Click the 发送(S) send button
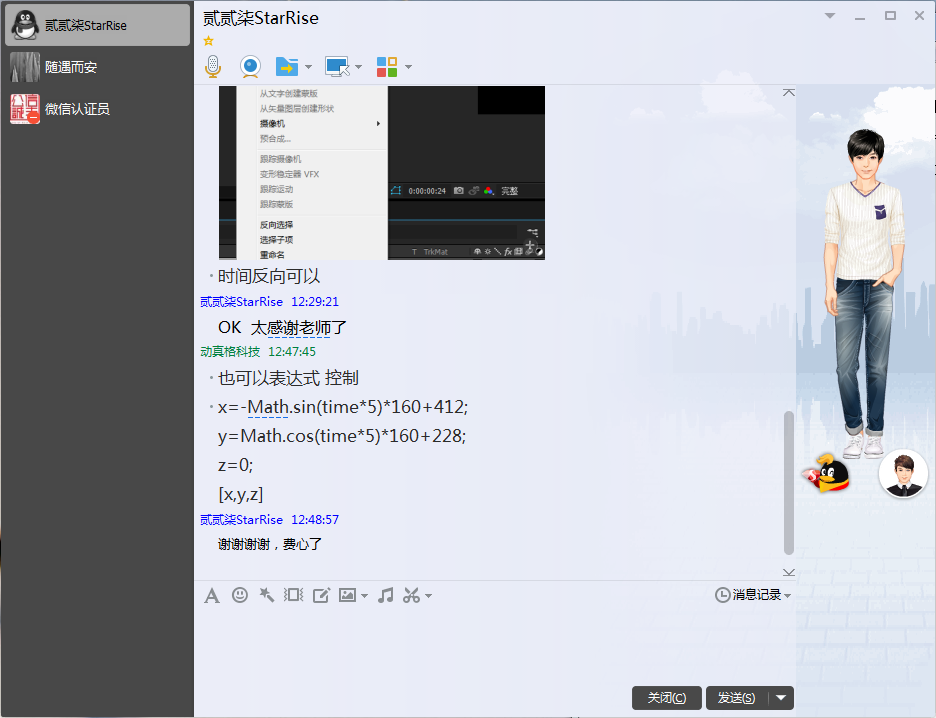 pyautogui.click(x=737, y=698)
